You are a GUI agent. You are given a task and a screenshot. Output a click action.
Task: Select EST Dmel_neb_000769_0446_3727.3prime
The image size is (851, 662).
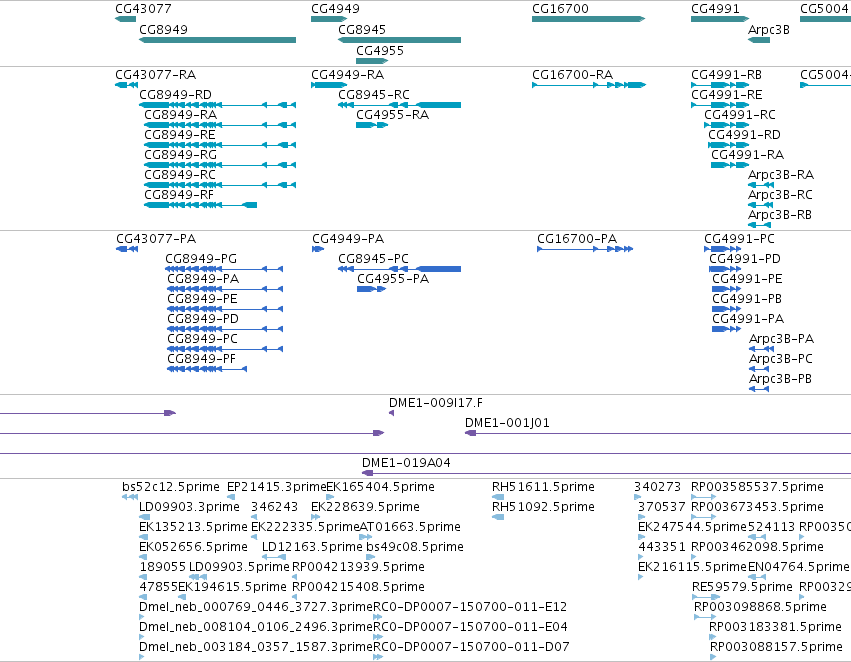tap(256, 607)
